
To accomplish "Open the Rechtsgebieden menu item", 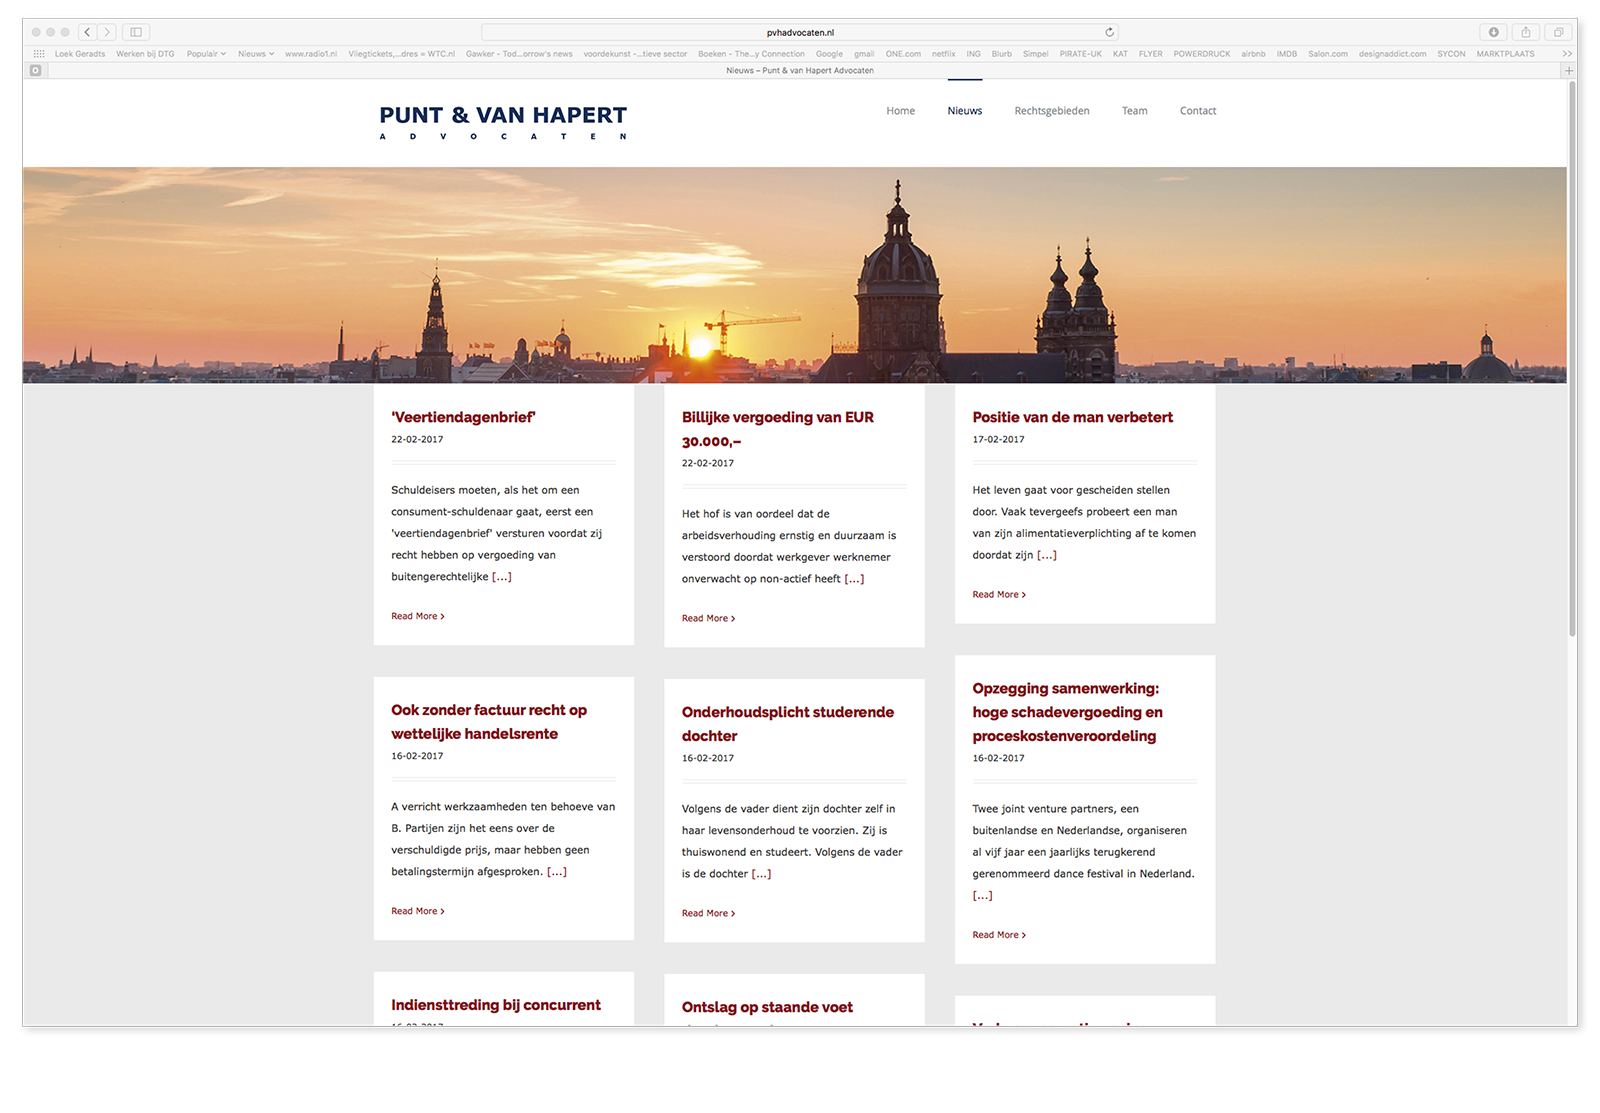I will click(1051, 111).
